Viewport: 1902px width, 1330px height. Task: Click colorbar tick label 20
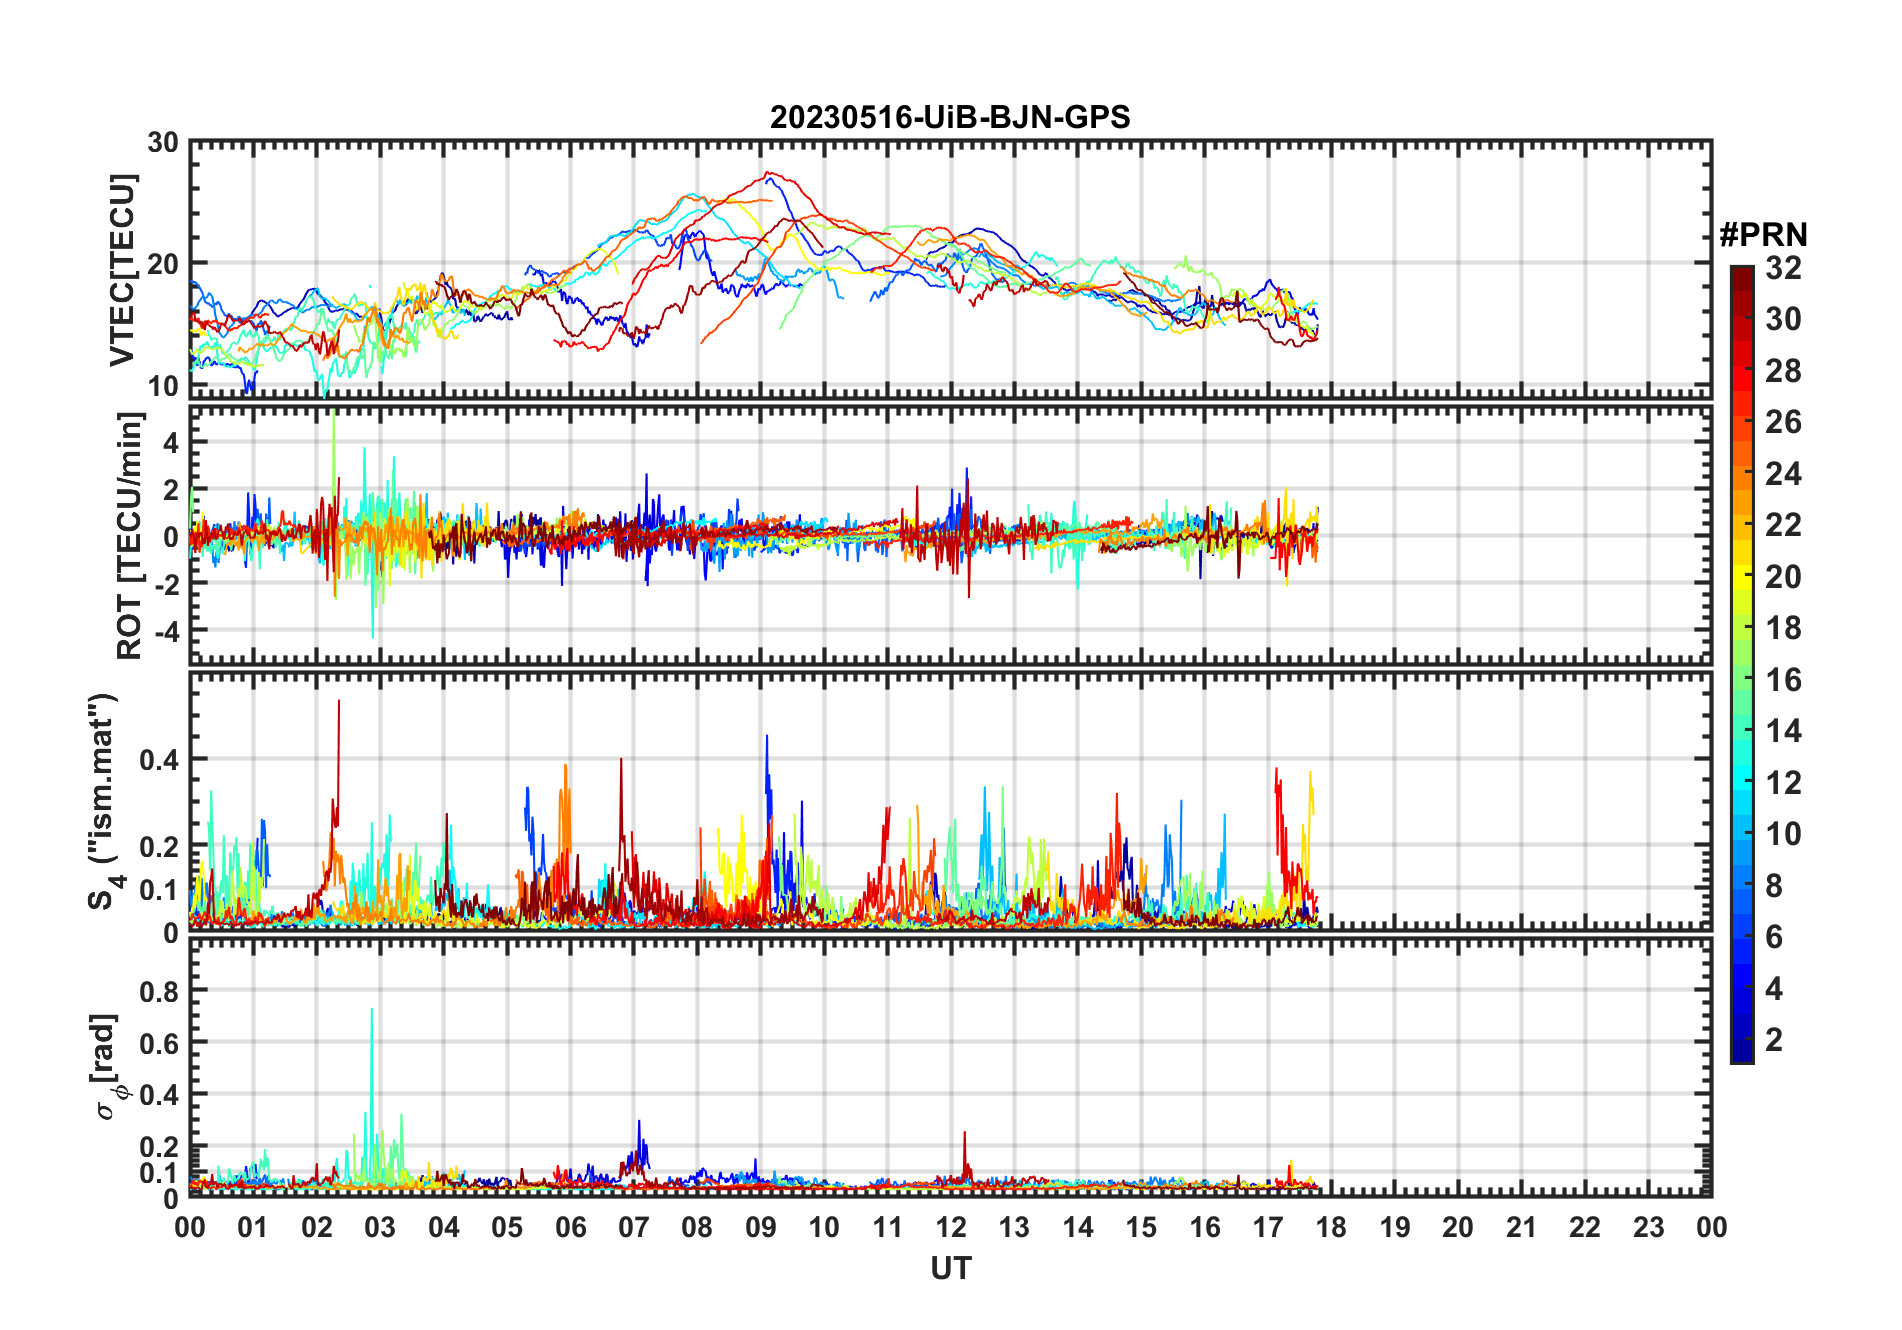coord(1783,577)
